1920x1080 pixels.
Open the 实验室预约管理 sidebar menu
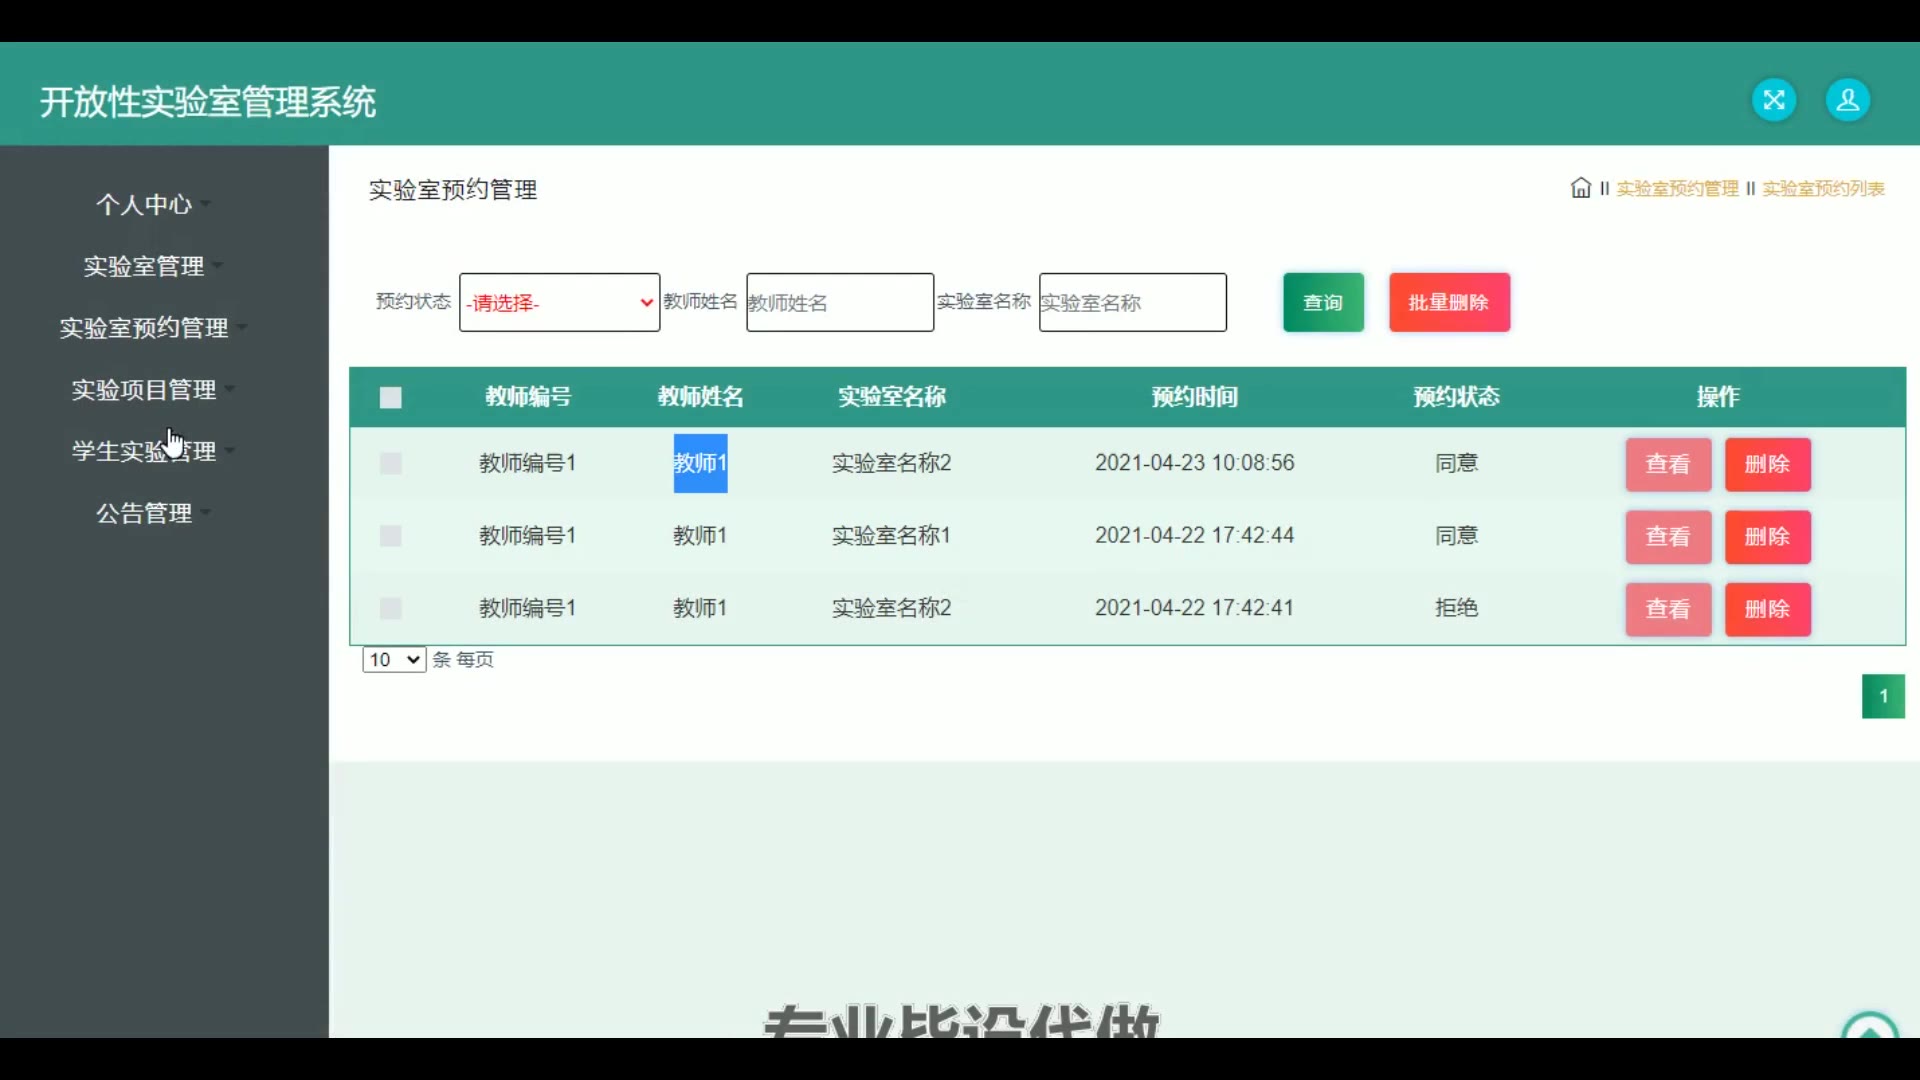[x=145, y=328]
